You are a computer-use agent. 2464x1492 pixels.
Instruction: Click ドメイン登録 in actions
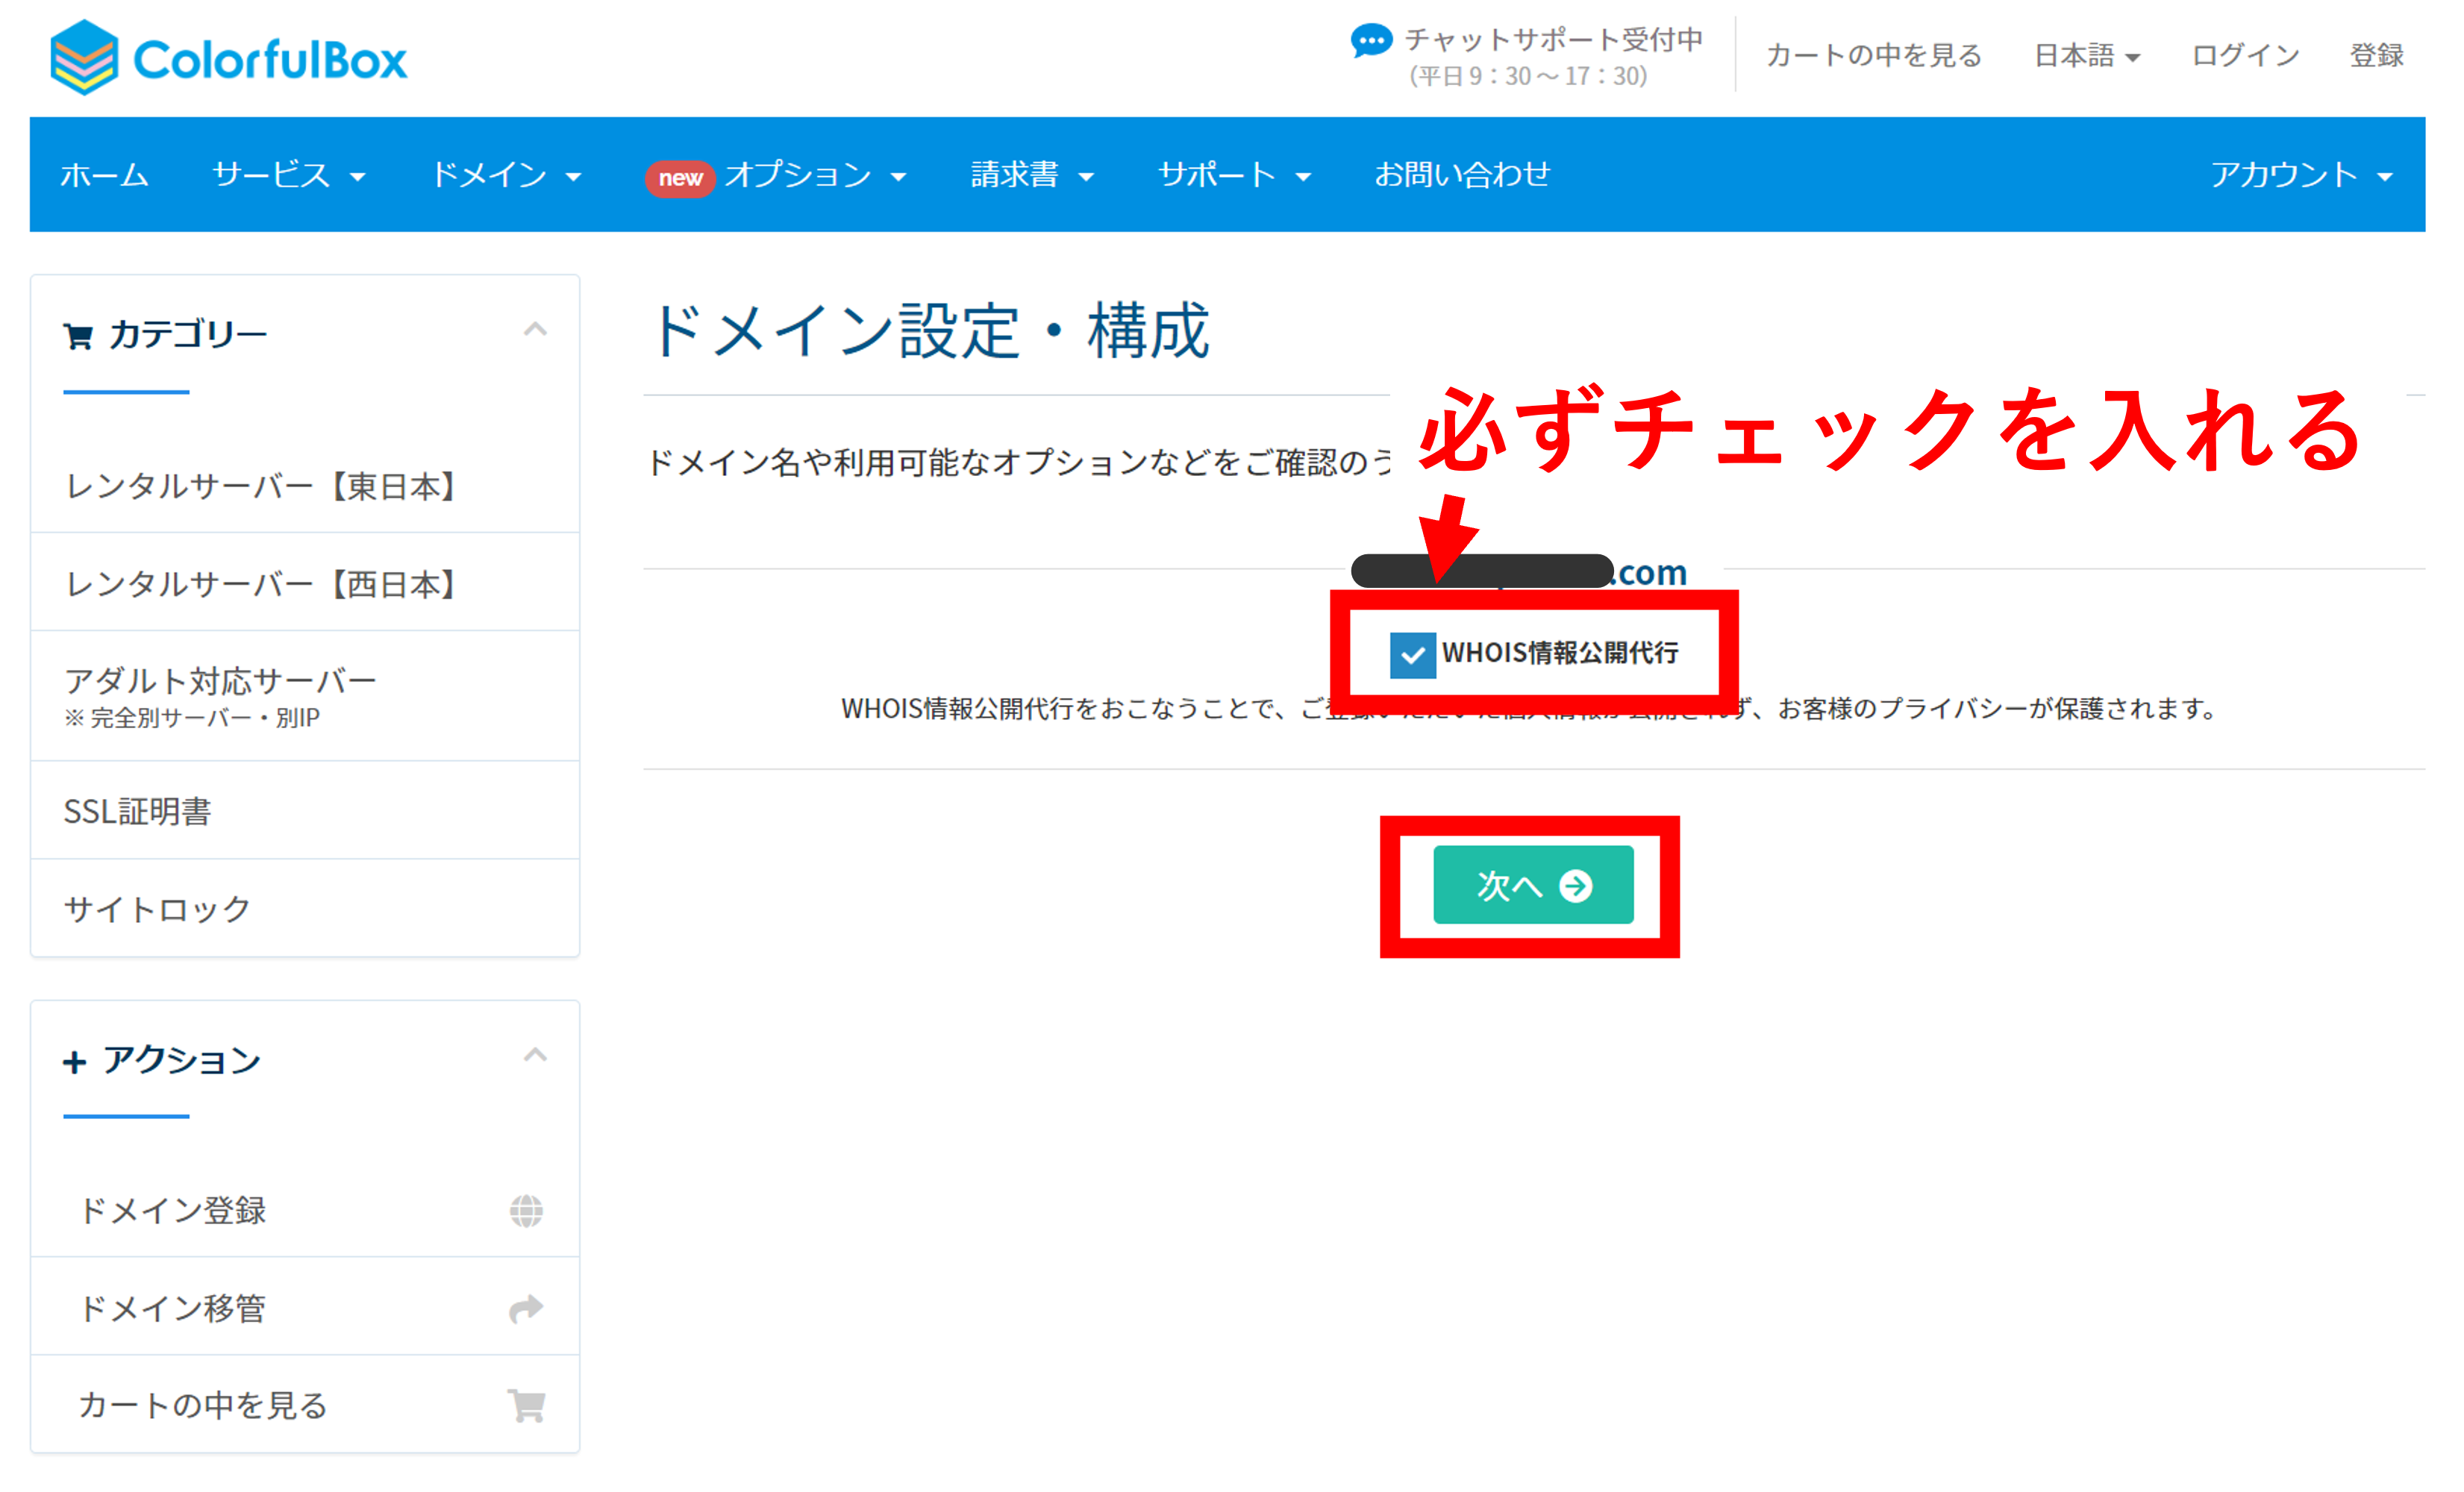[305, 1210]
